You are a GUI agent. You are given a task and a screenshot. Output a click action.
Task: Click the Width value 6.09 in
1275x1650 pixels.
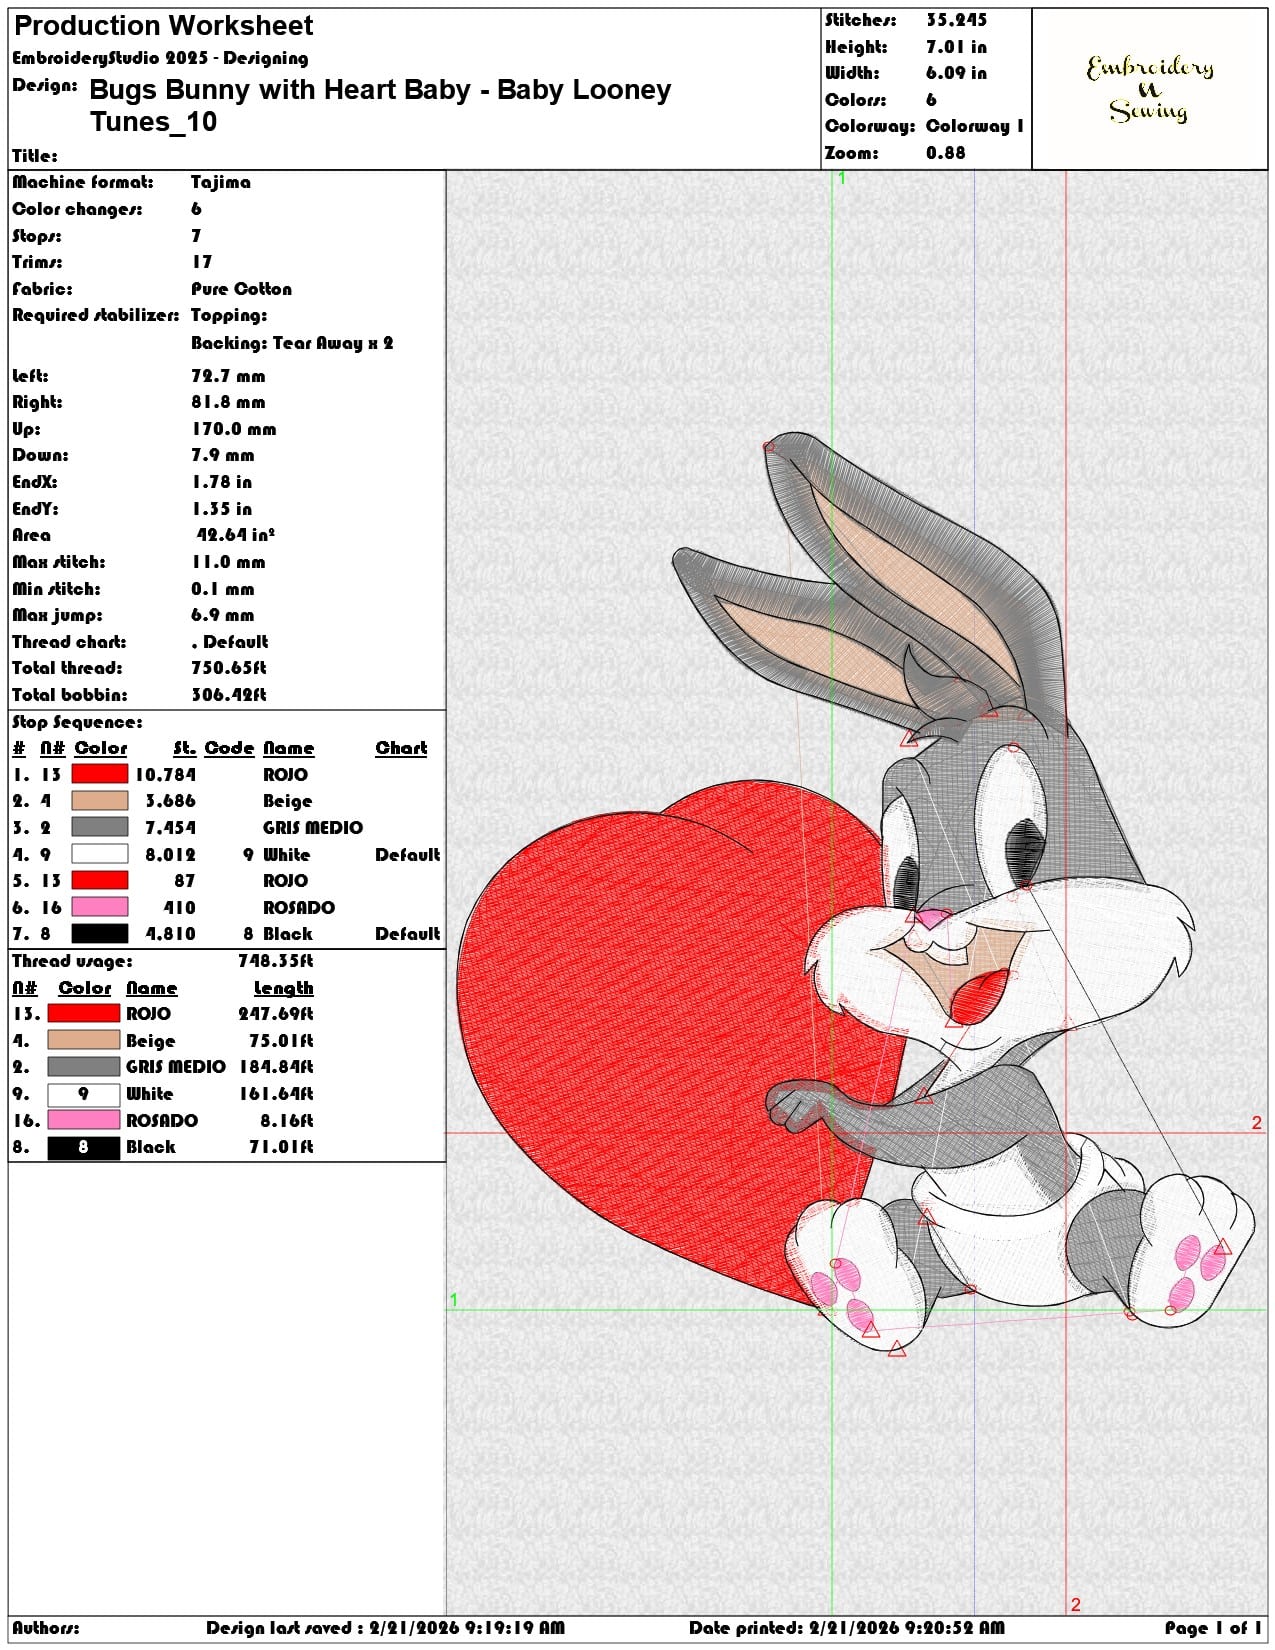point(956,73)
